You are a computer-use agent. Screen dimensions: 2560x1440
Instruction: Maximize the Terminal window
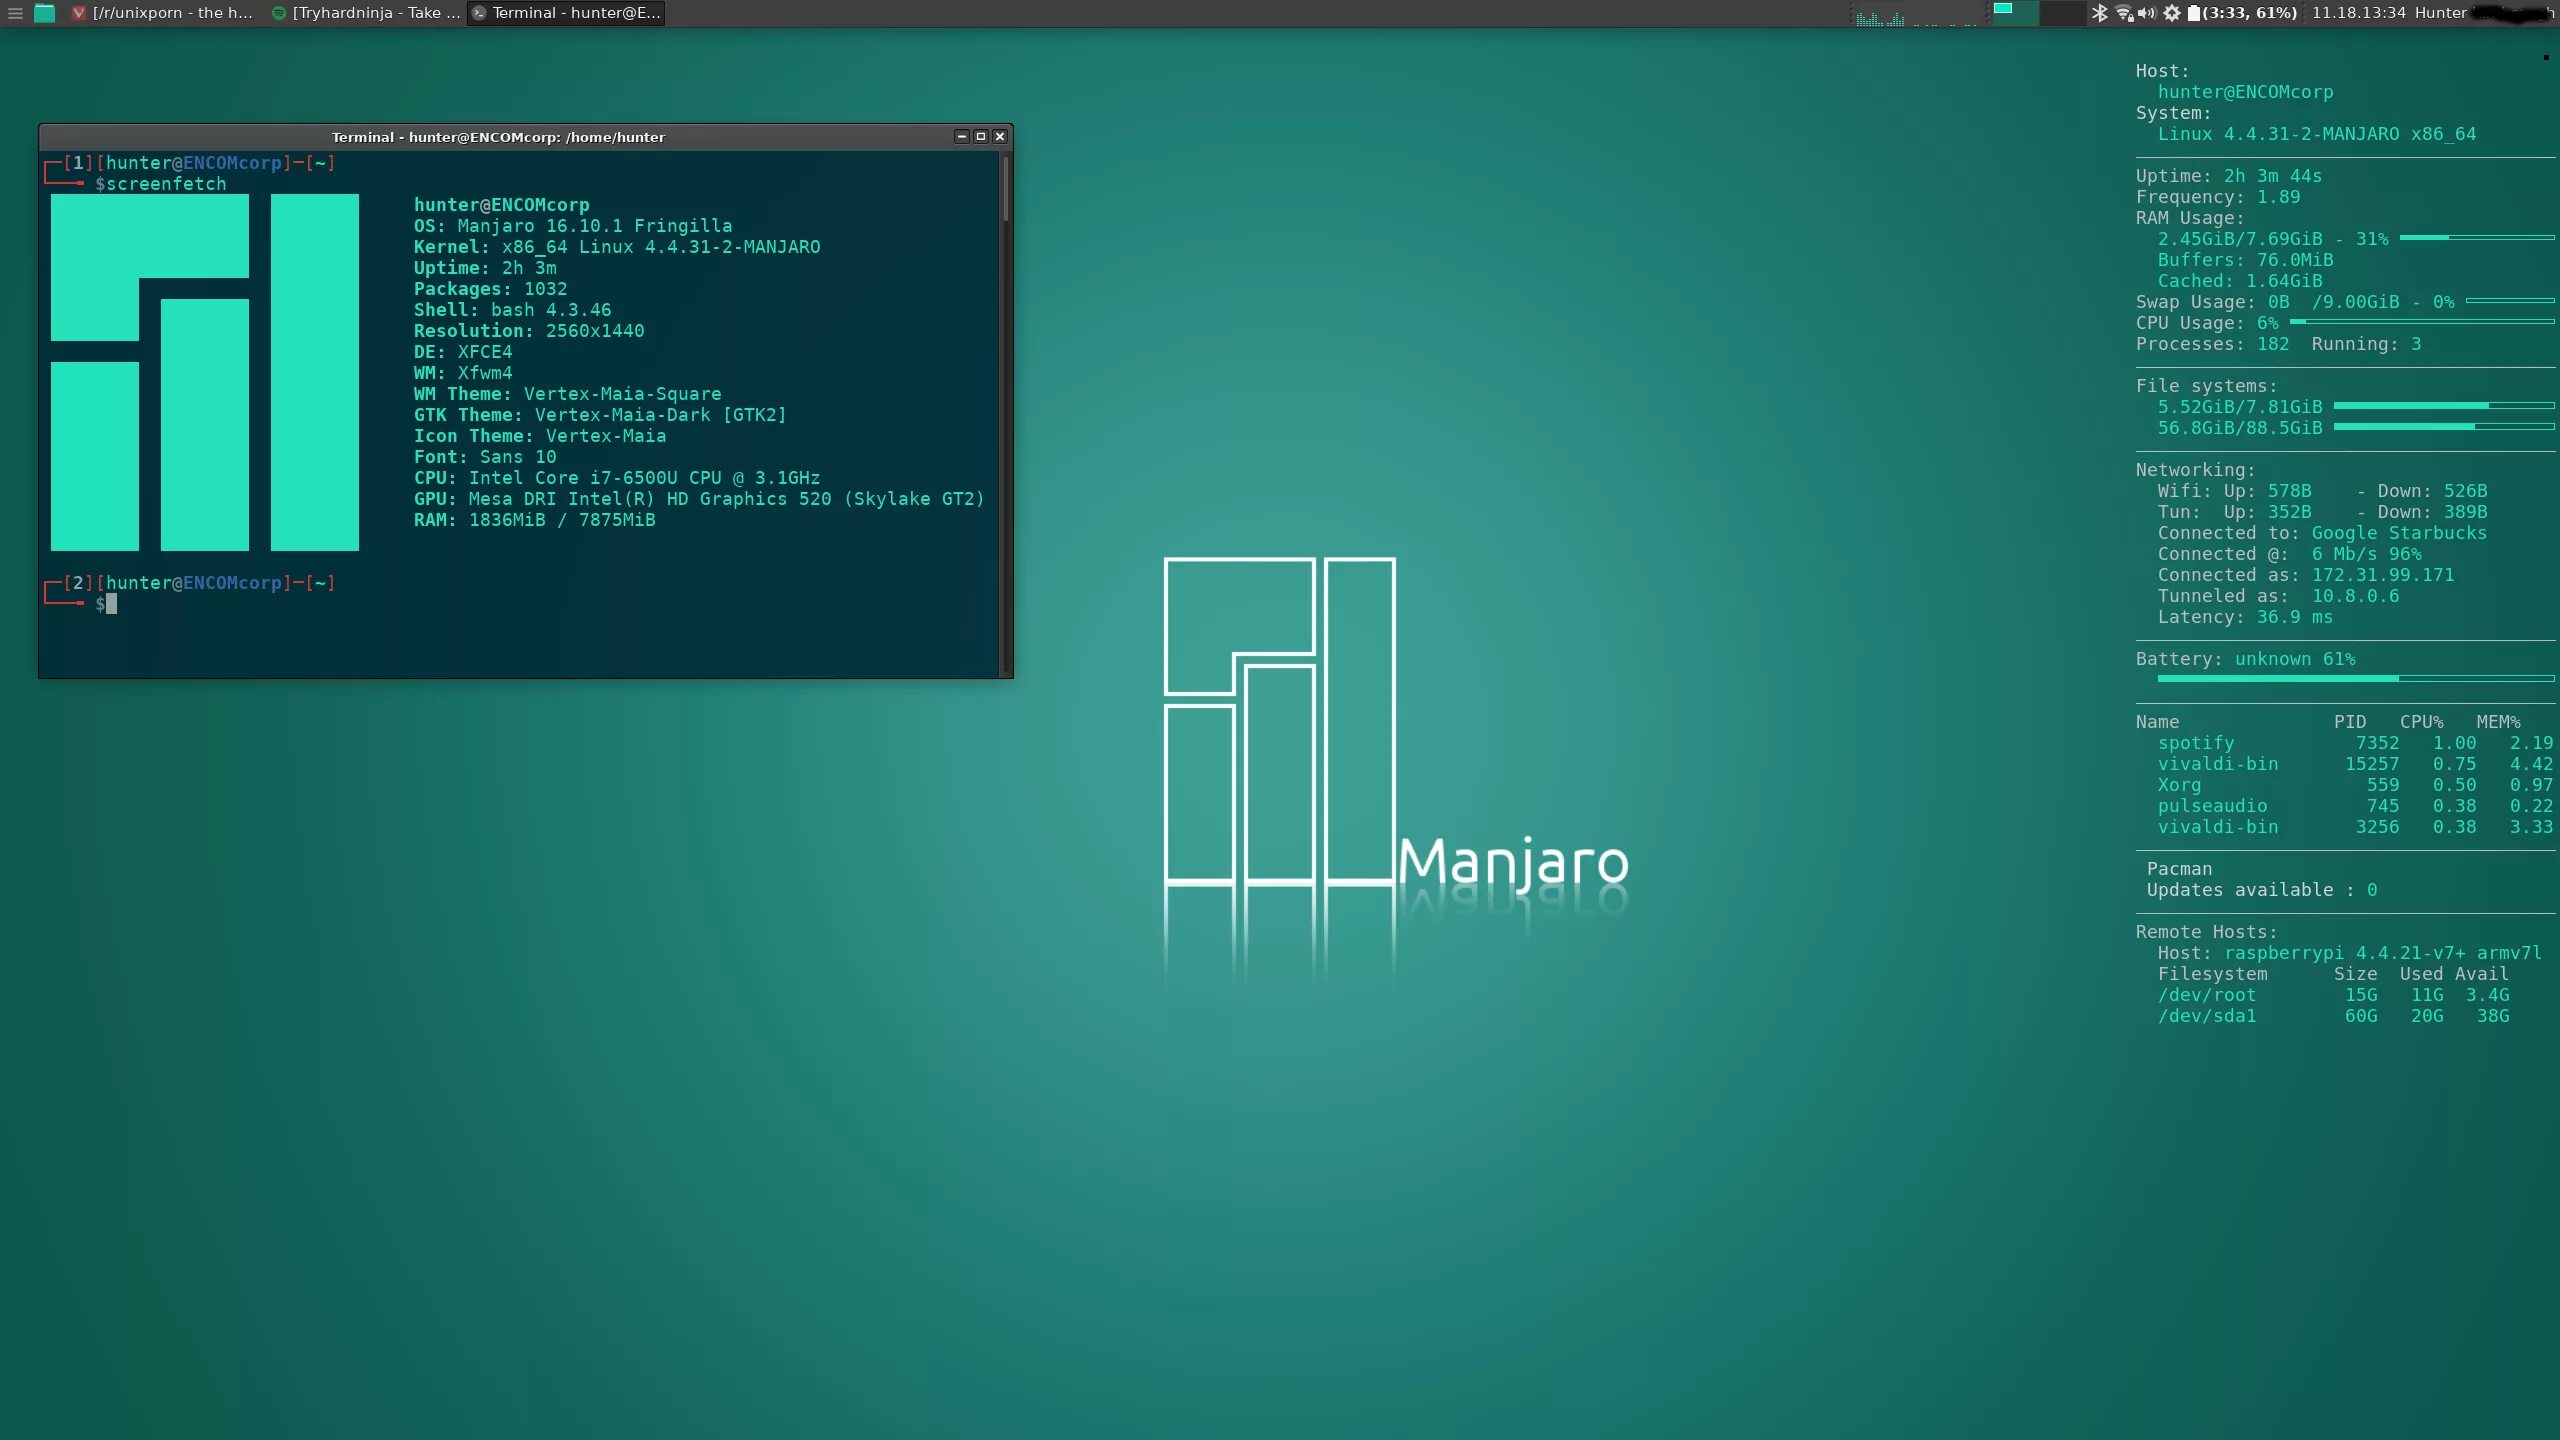coord(980,136)
